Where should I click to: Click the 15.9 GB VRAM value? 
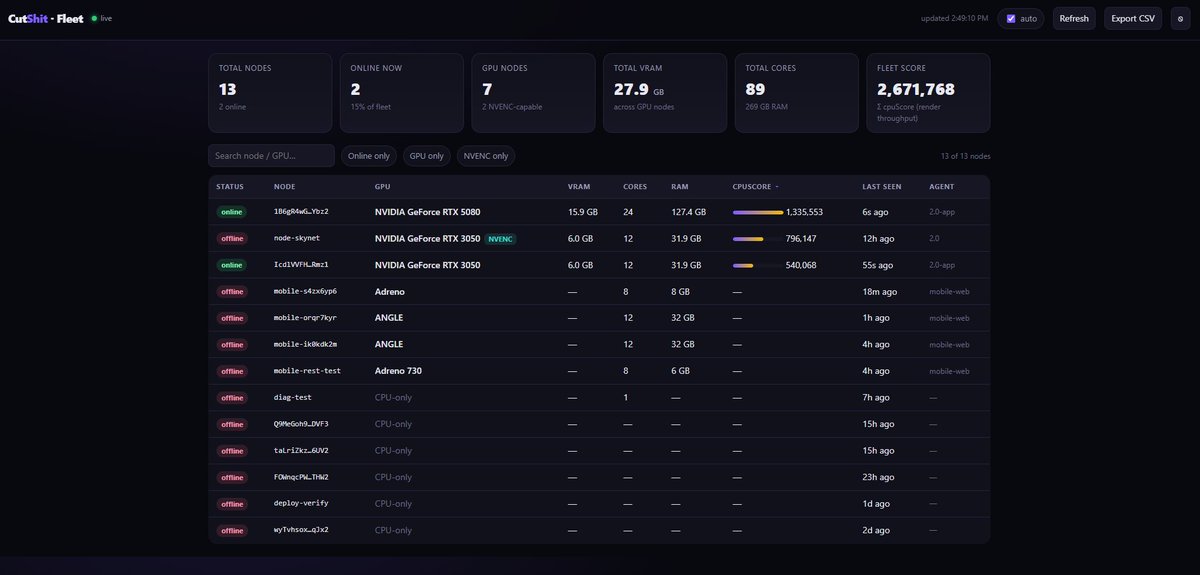pos(583,212)
